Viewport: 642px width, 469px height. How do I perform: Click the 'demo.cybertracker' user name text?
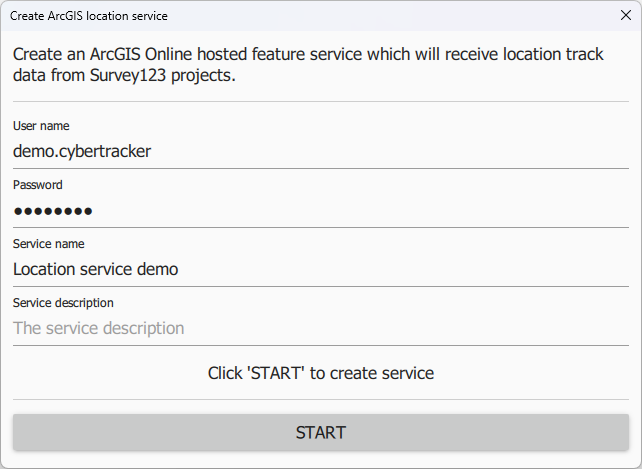tap(82, 152)
